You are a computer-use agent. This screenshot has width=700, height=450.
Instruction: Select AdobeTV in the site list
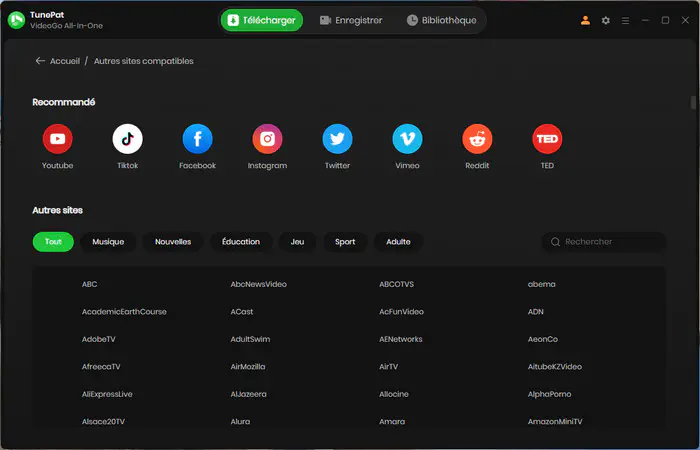pyautogui.click(x=99, y=339)
